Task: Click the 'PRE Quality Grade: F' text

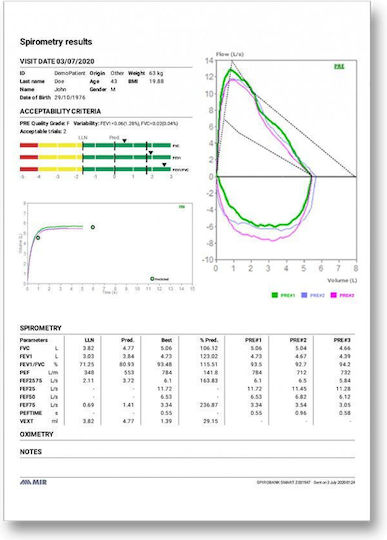Action: tap(44, 123)
